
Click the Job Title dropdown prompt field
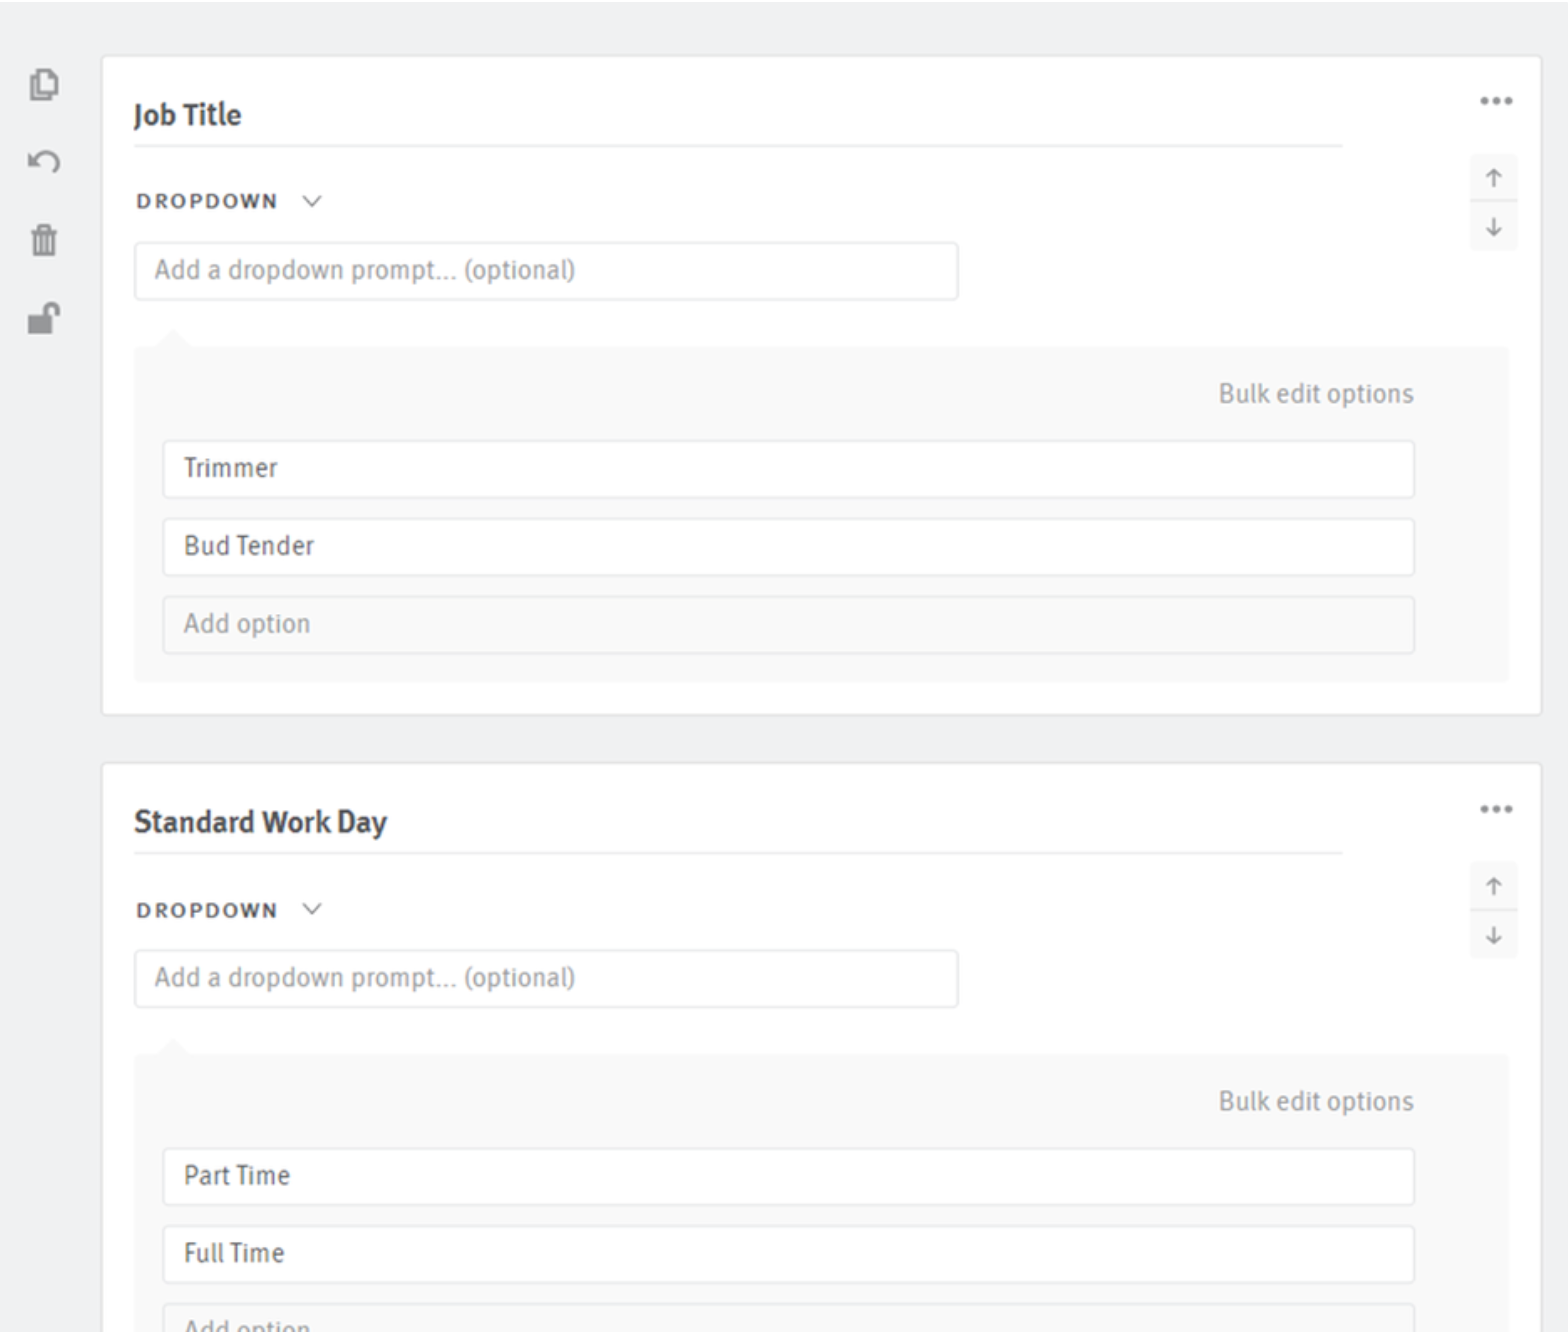coord(546,271)
